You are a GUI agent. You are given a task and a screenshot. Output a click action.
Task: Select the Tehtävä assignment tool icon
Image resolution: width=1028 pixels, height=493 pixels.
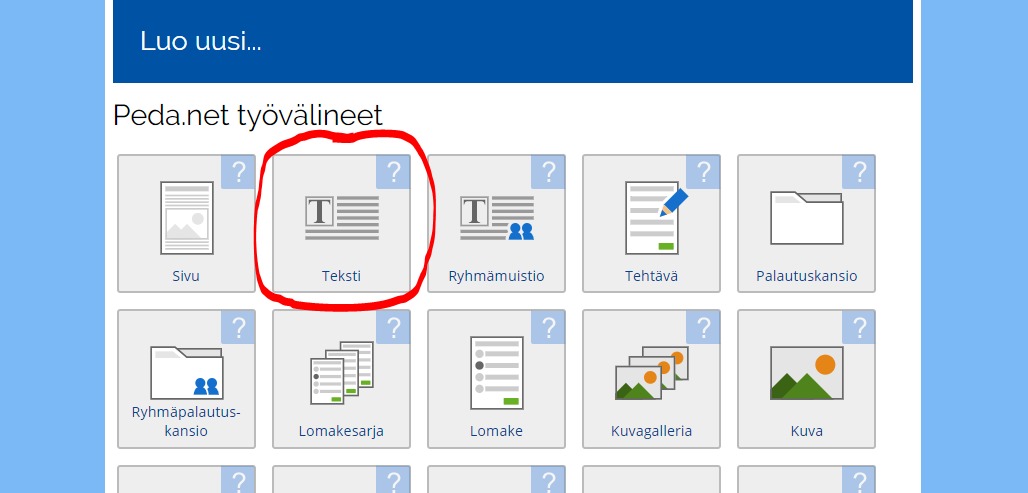[x=651, y=217]
